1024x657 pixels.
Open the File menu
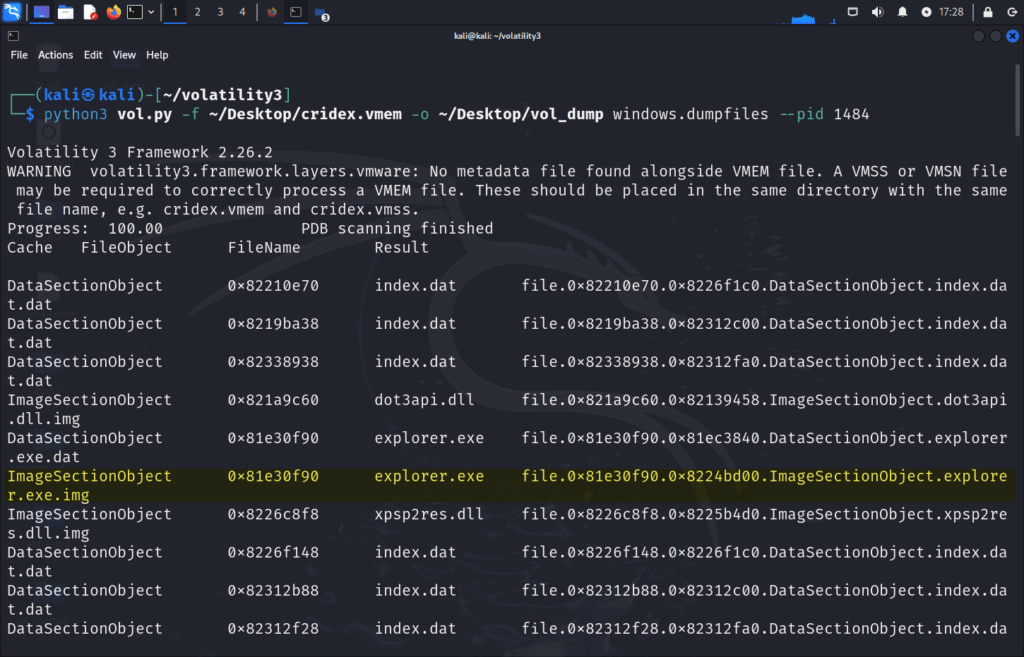pos(19,55)
